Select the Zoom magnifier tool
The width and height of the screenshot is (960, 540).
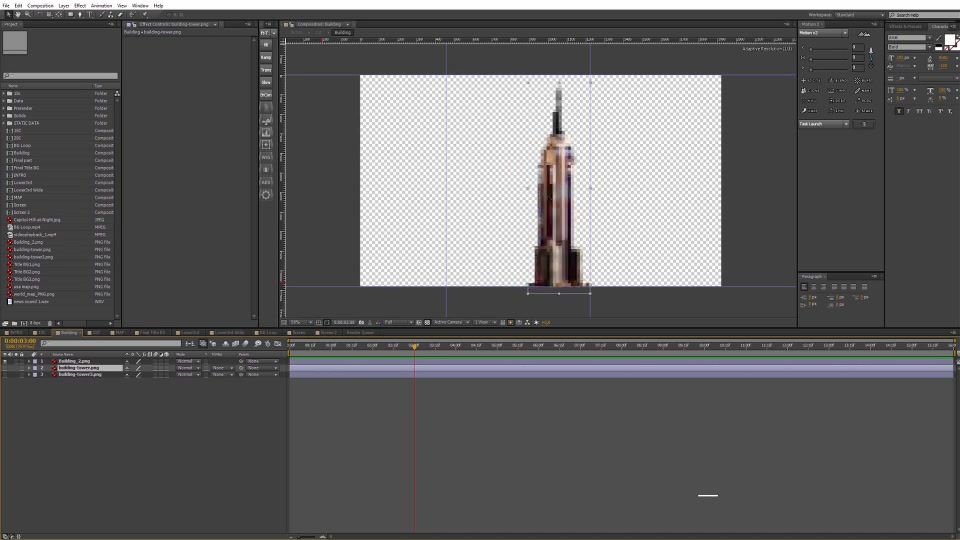28,15
